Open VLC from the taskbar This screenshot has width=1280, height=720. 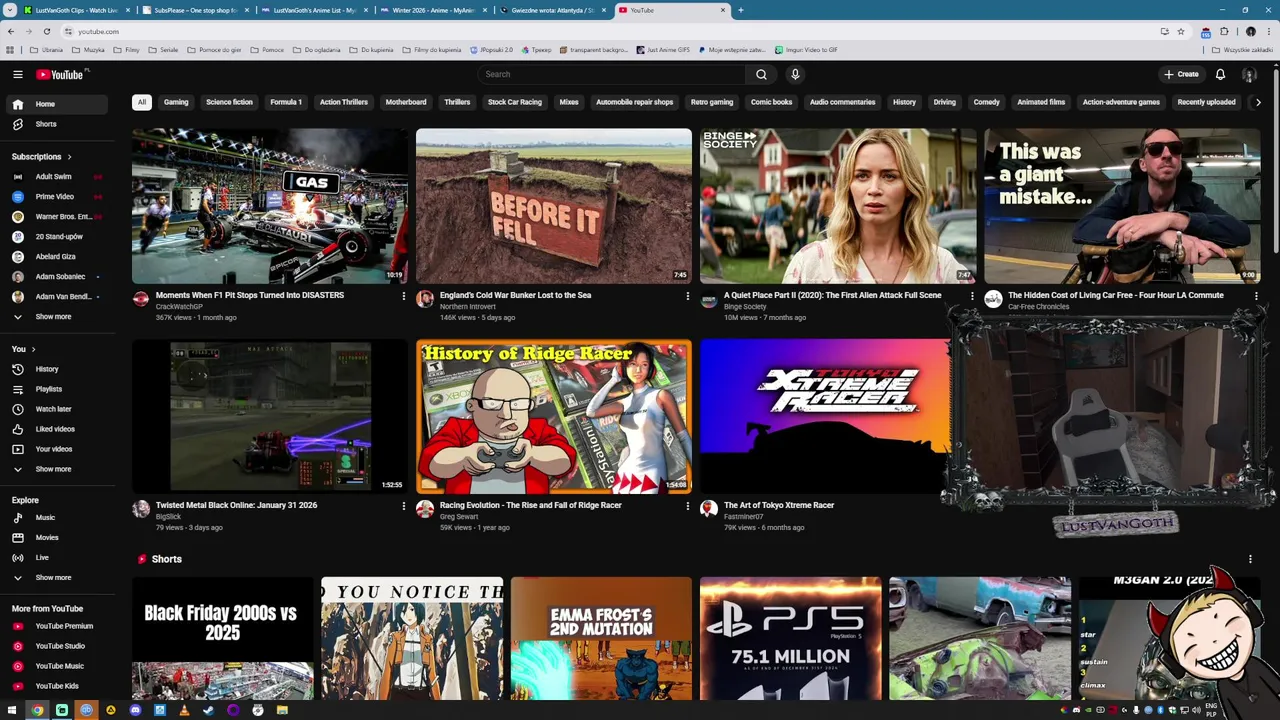click(x=184, y=710)
